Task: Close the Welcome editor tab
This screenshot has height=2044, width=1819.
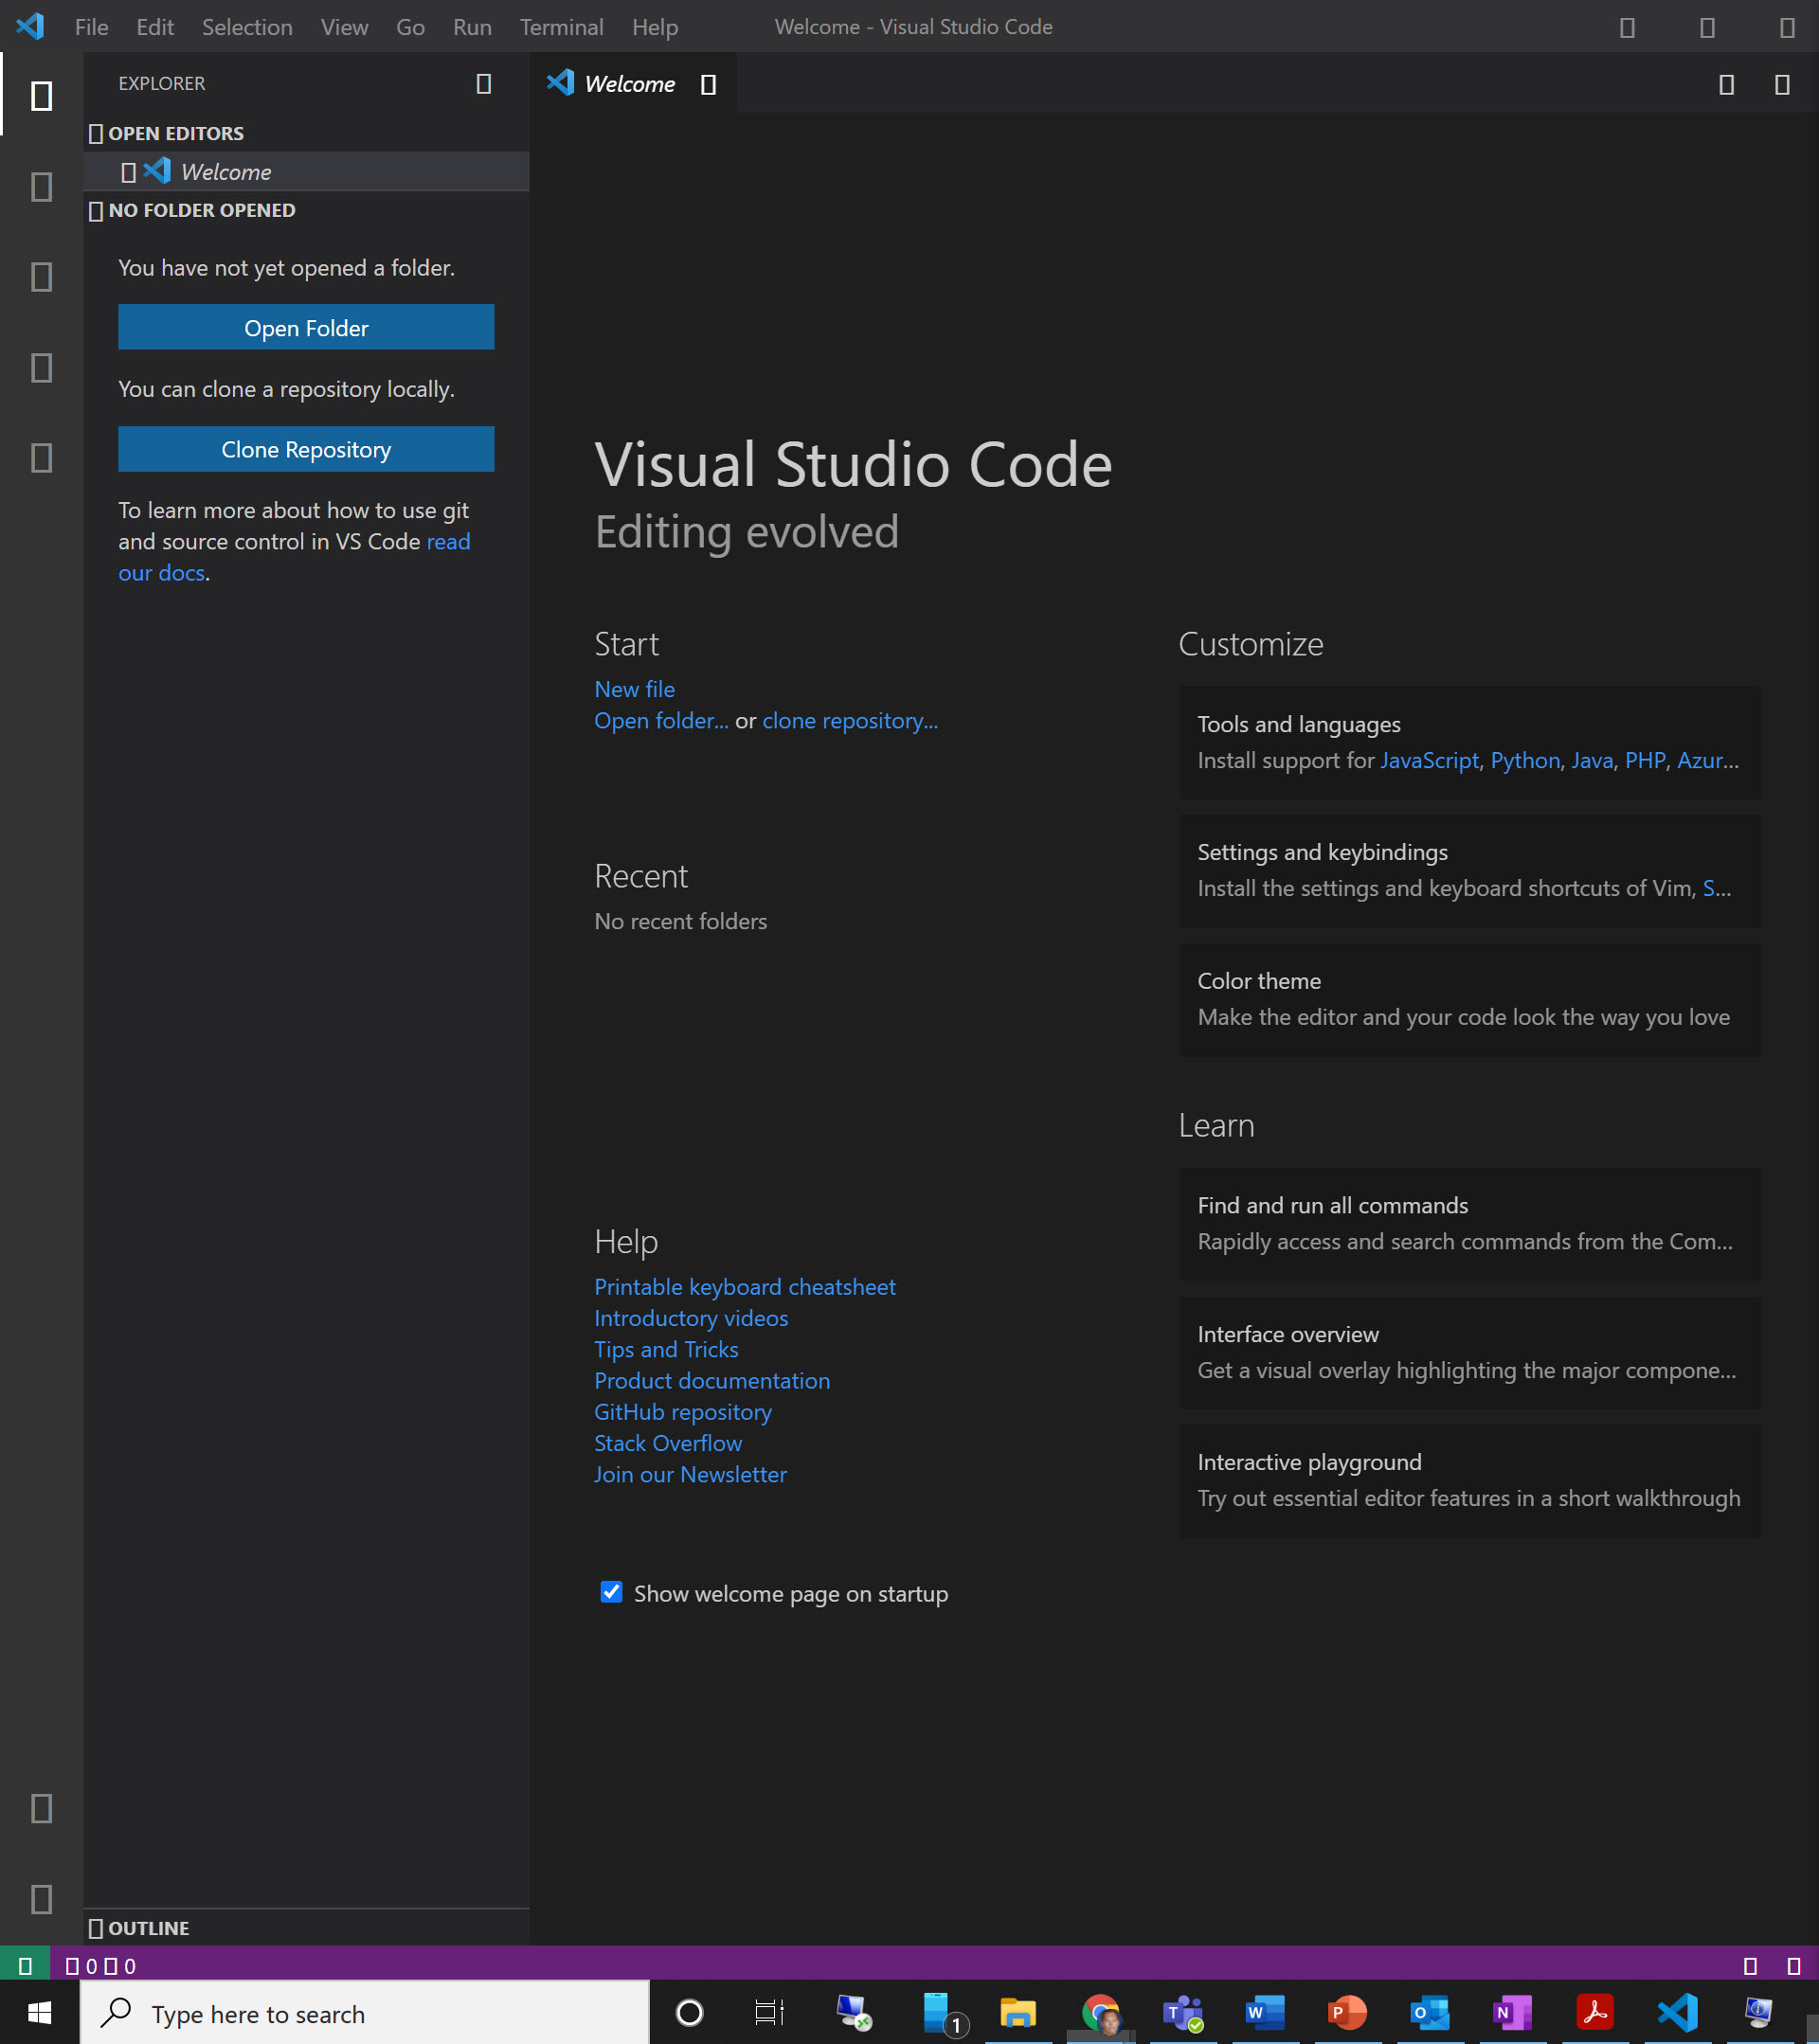Action: 708,85
